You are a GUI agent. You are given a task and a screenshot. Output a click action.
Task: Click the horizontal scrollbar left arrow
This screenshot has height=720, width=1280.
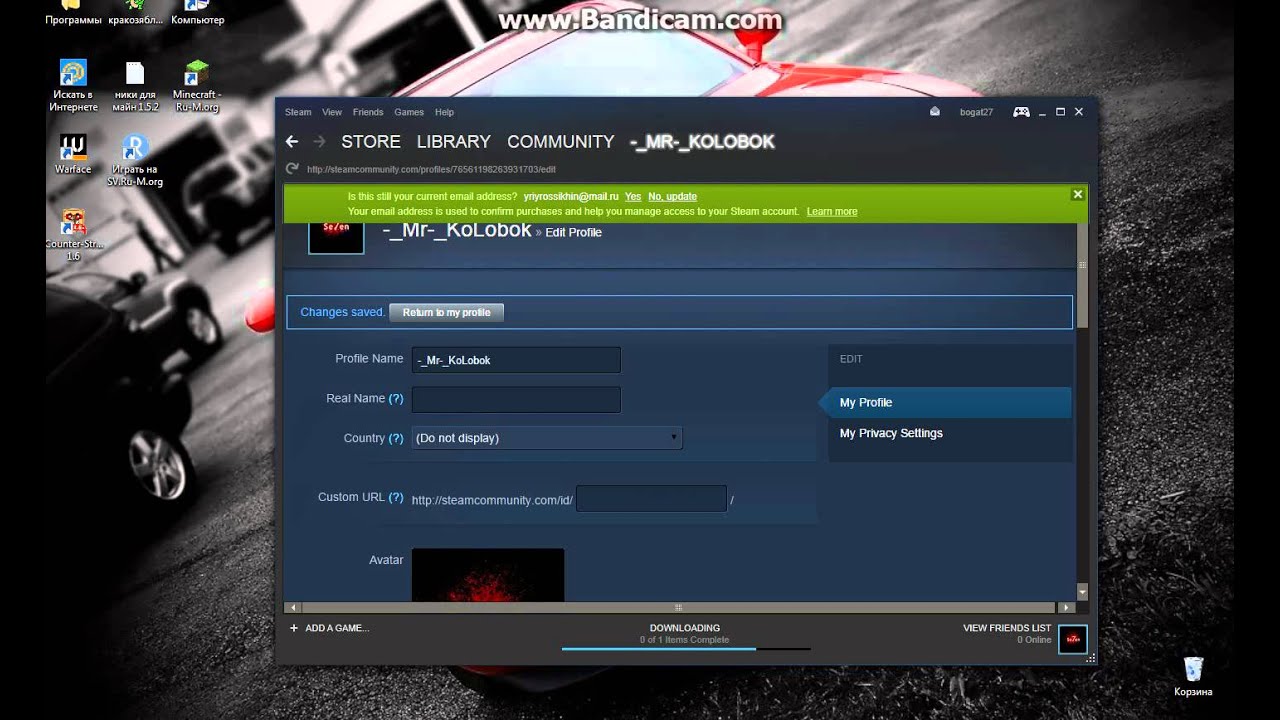[x=293, y=607]
